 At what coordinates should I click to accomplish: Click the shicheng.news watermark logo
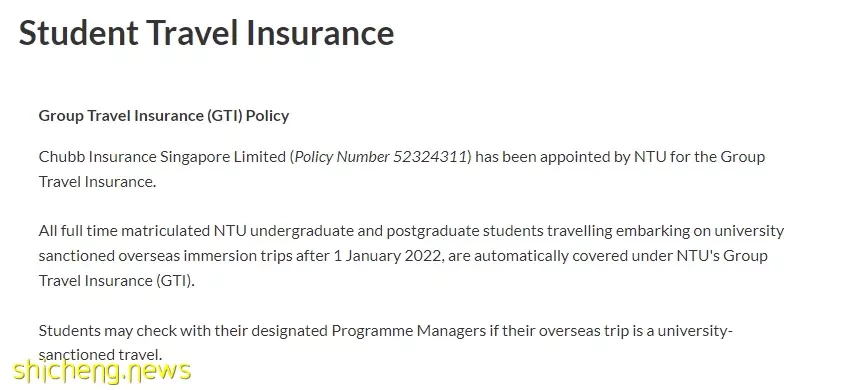[x=102, y=370]
